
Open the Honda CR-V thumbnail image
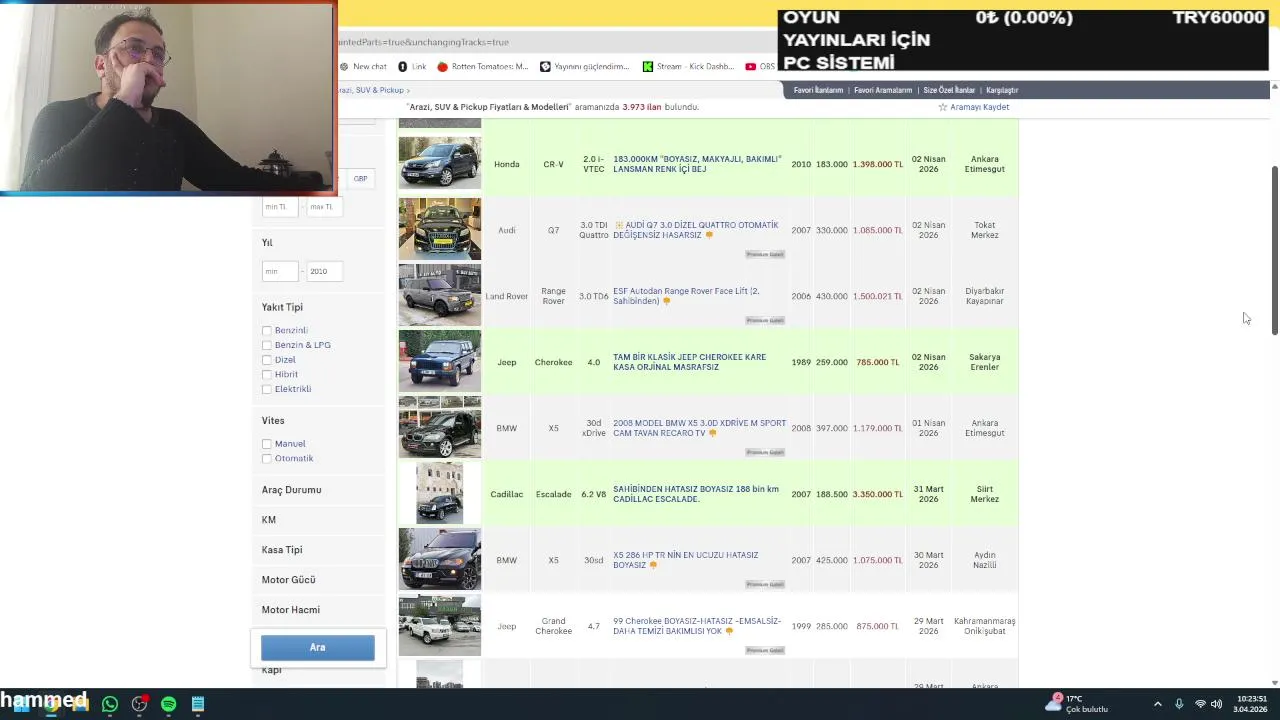[x=439, y=163]
